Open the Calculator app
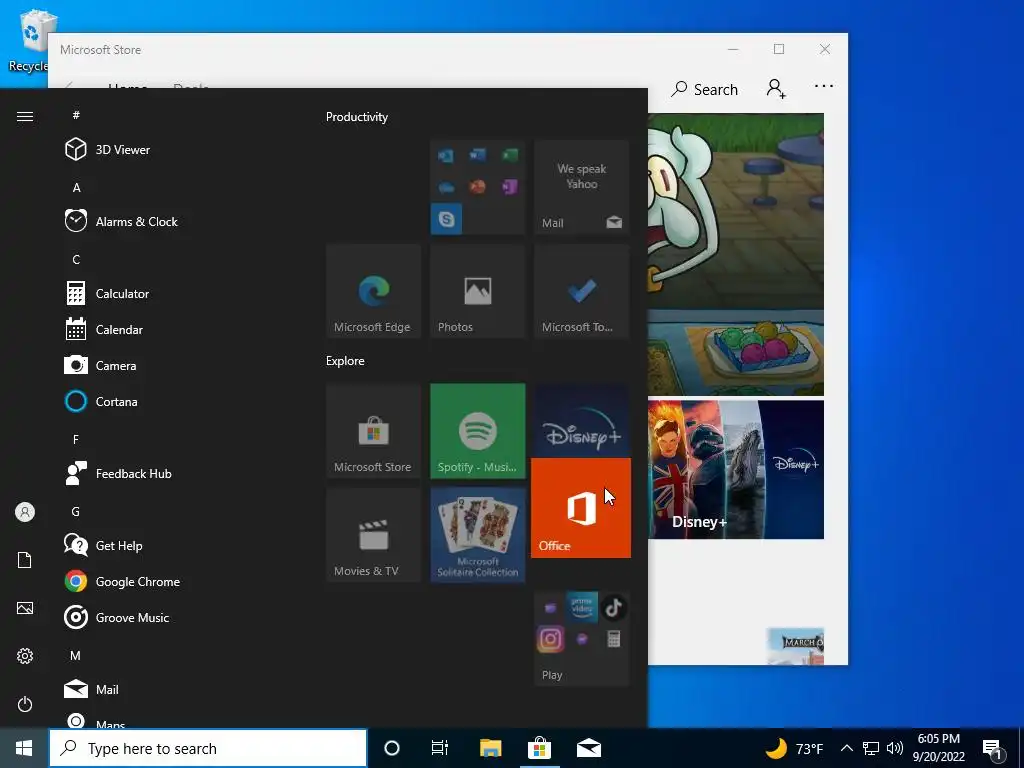The image size is (1024, 768). click(x=107, y=294)
